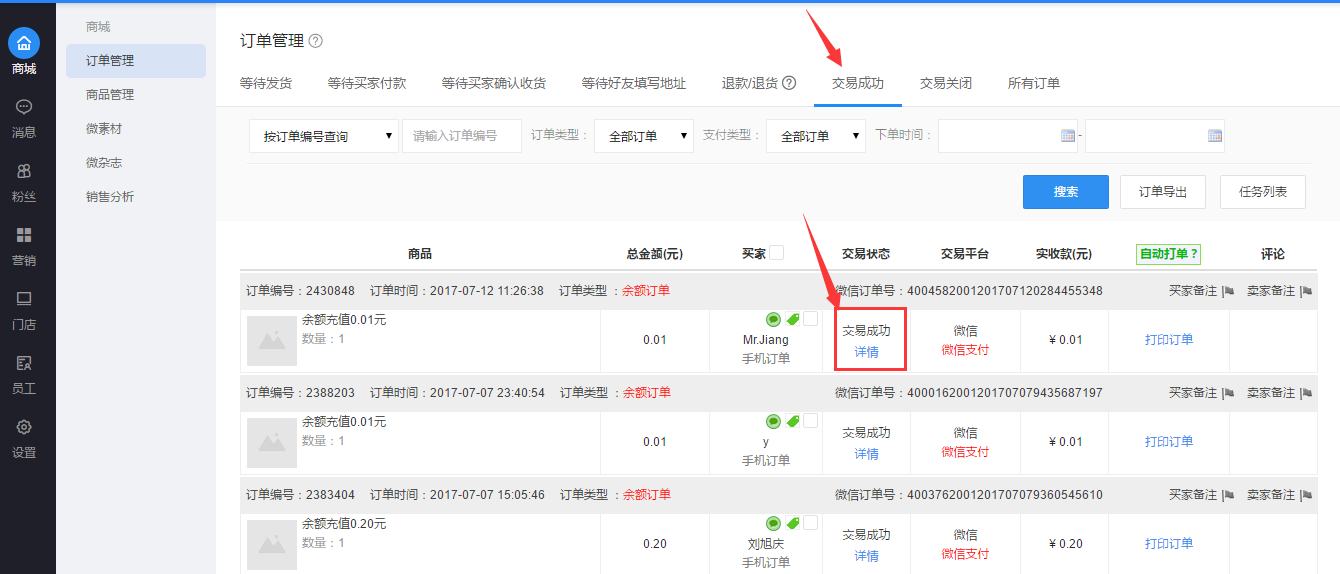Screen dimensions: 1340x574
Task: Open the 营销 marketing icon
Action: pos(24,235)
